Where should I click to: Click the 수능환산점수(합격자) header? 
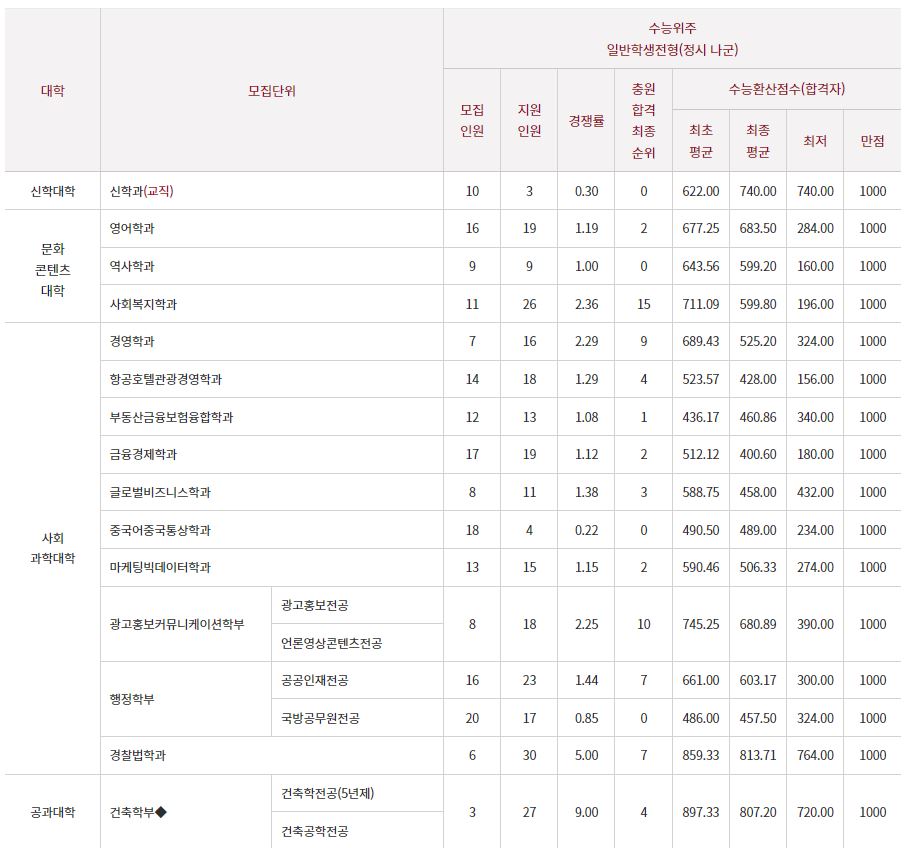pyautogui.click(x=786, y=89)
